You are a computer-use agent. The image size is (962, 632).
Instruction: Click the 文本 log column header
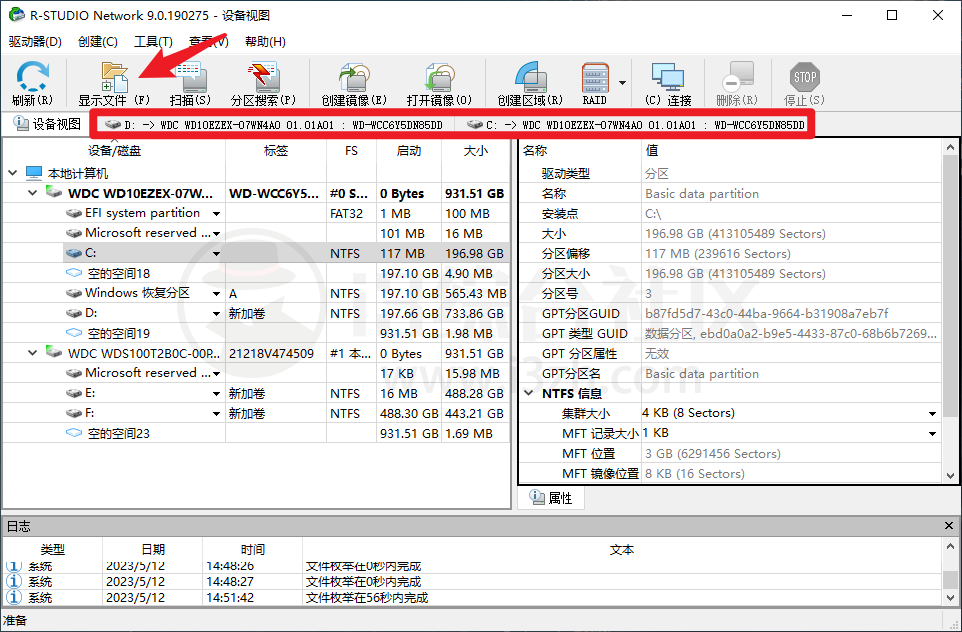pos(622,549)
